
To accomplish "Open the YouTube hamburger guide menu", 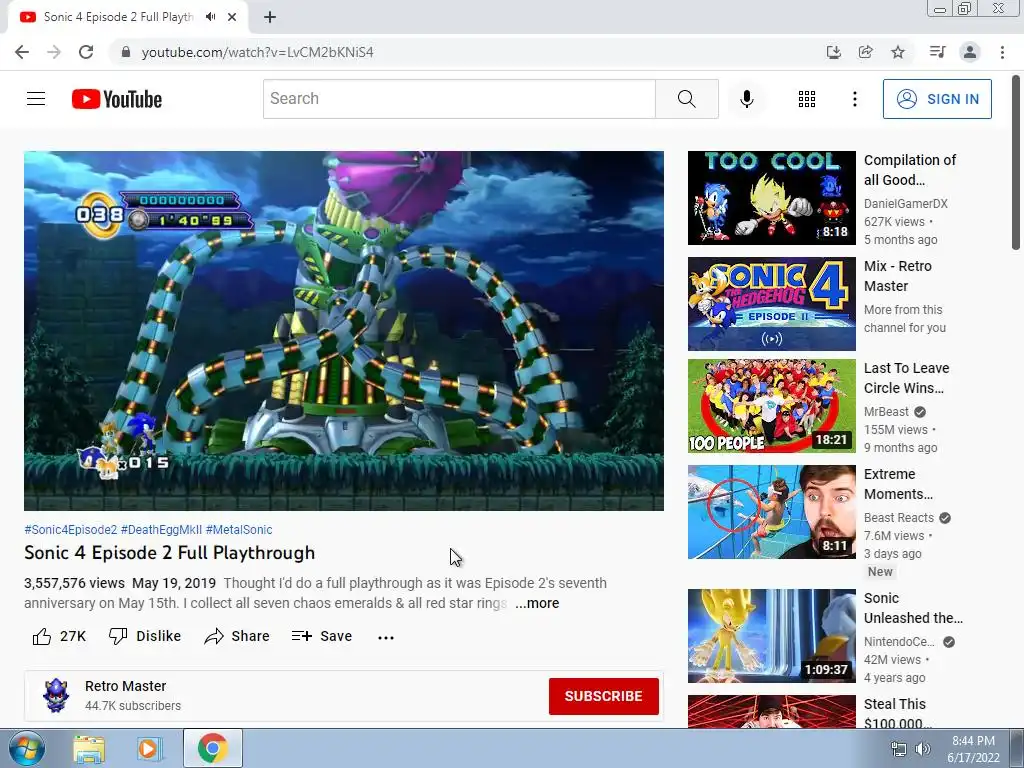I will (36, 99).
